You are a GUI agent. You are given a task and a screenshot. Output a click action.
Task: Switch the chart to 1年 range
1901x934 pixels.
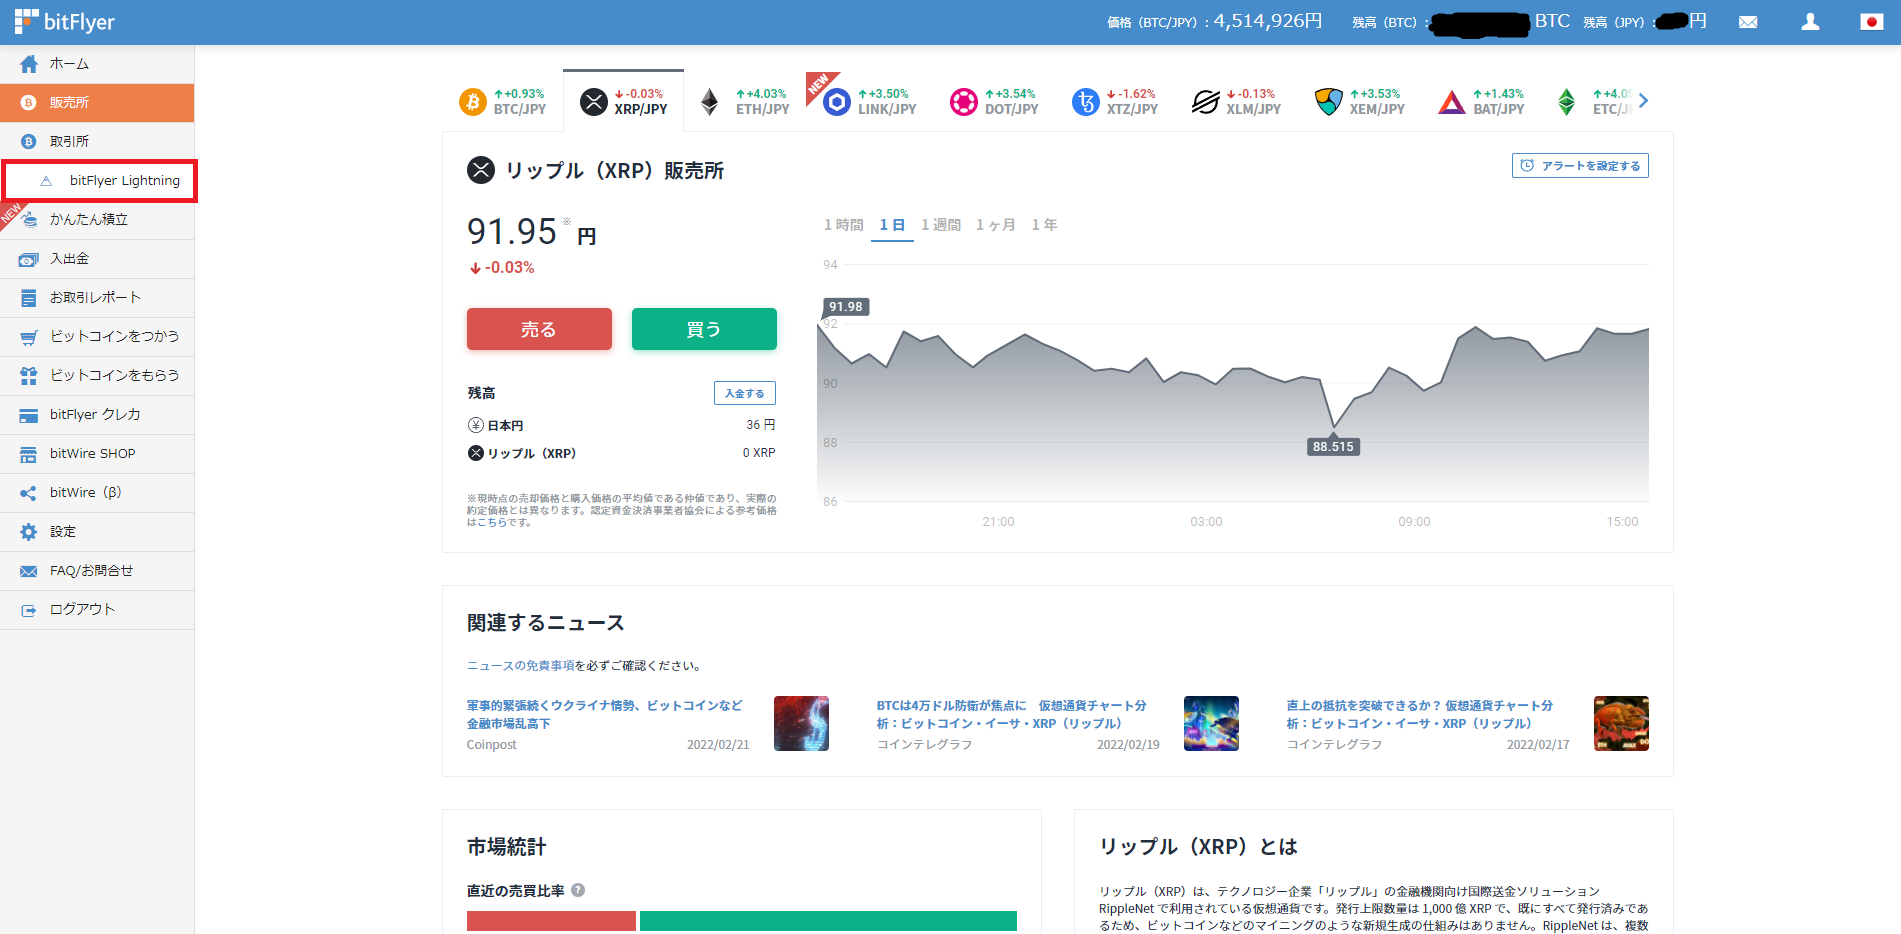click(1044, 225)
